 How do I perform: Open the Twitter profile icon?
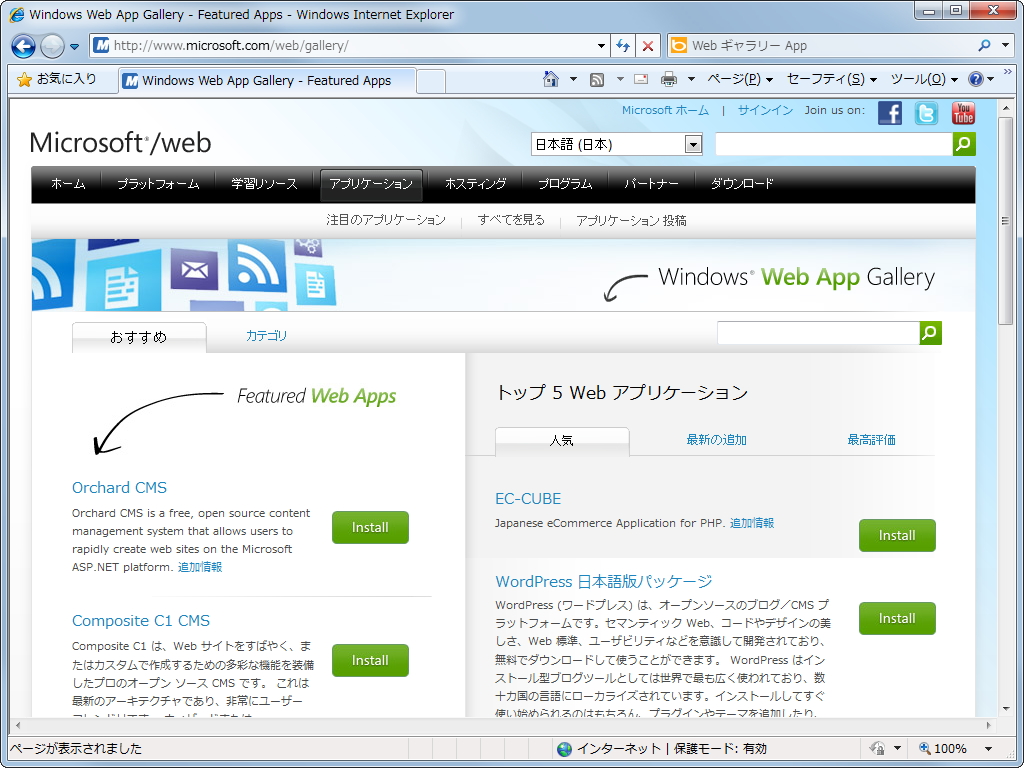click(x=925, y=113)
